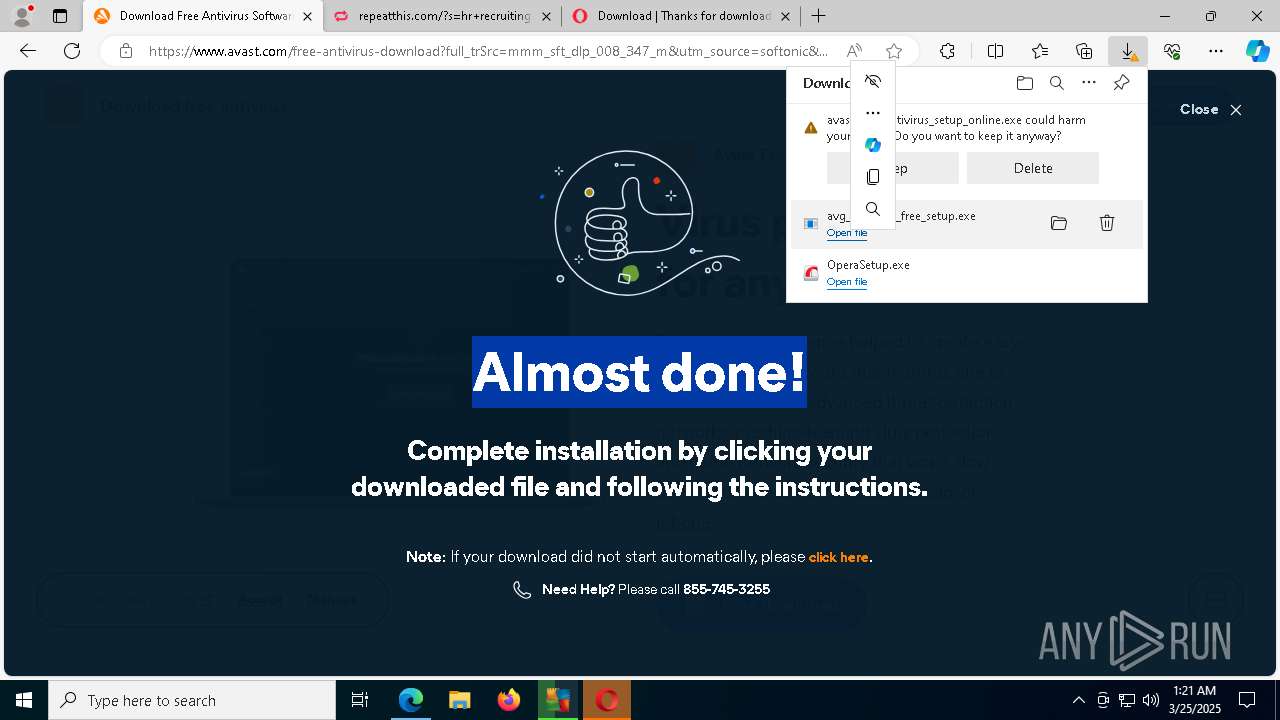Open the Opera taskbar icon

pos(607,700)
